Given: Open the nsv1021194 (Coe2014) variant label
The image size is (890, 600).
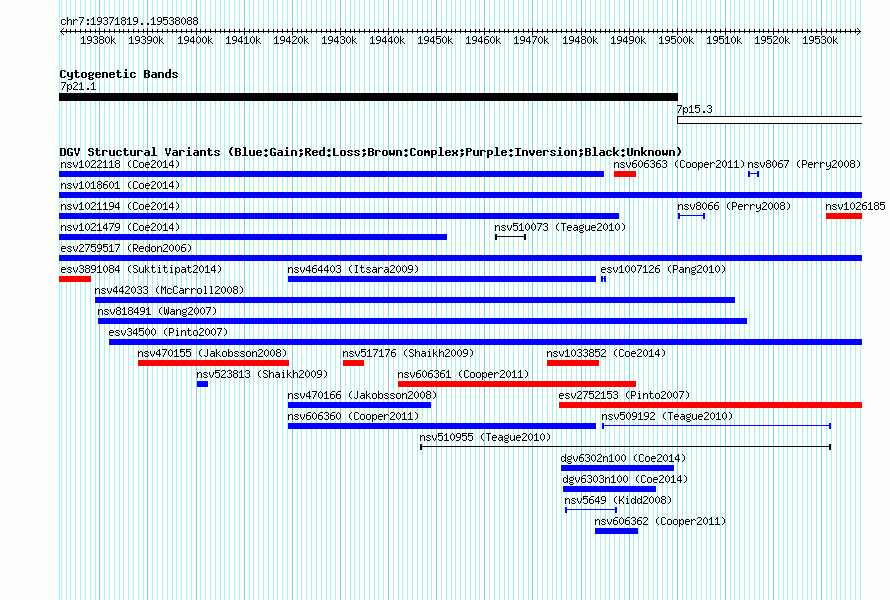Looking at the screenshot, I should pyautogui.click(x=120, y=206).
